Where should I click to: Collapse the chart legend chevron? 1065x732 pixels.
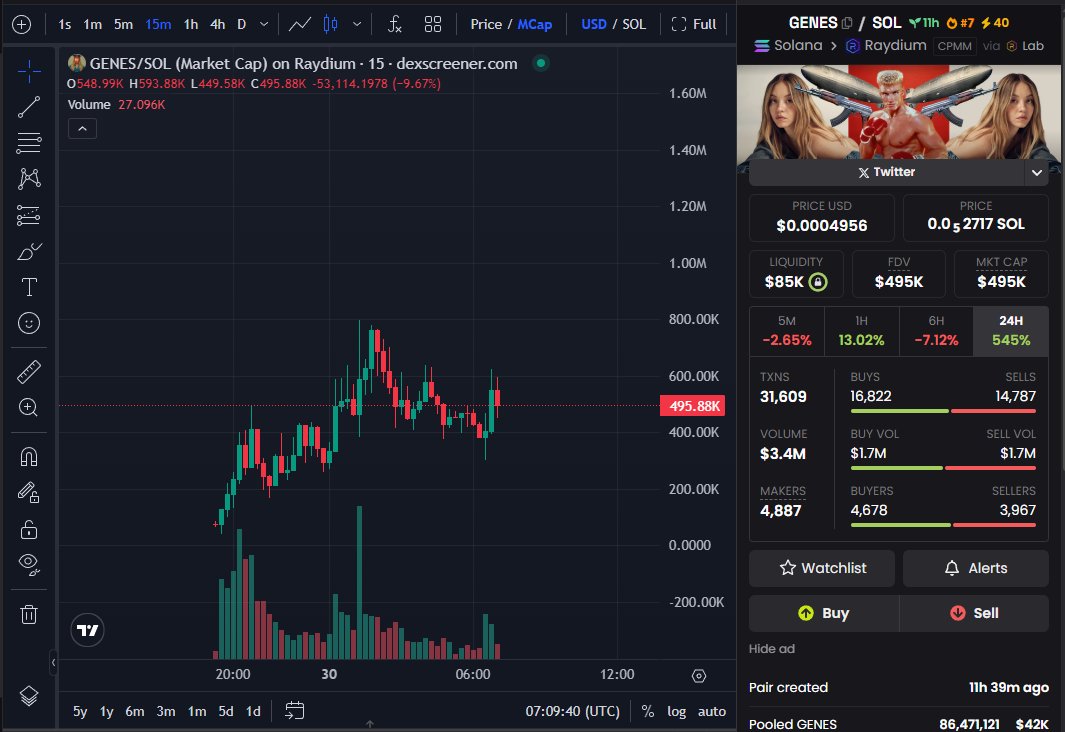point(82,128)
